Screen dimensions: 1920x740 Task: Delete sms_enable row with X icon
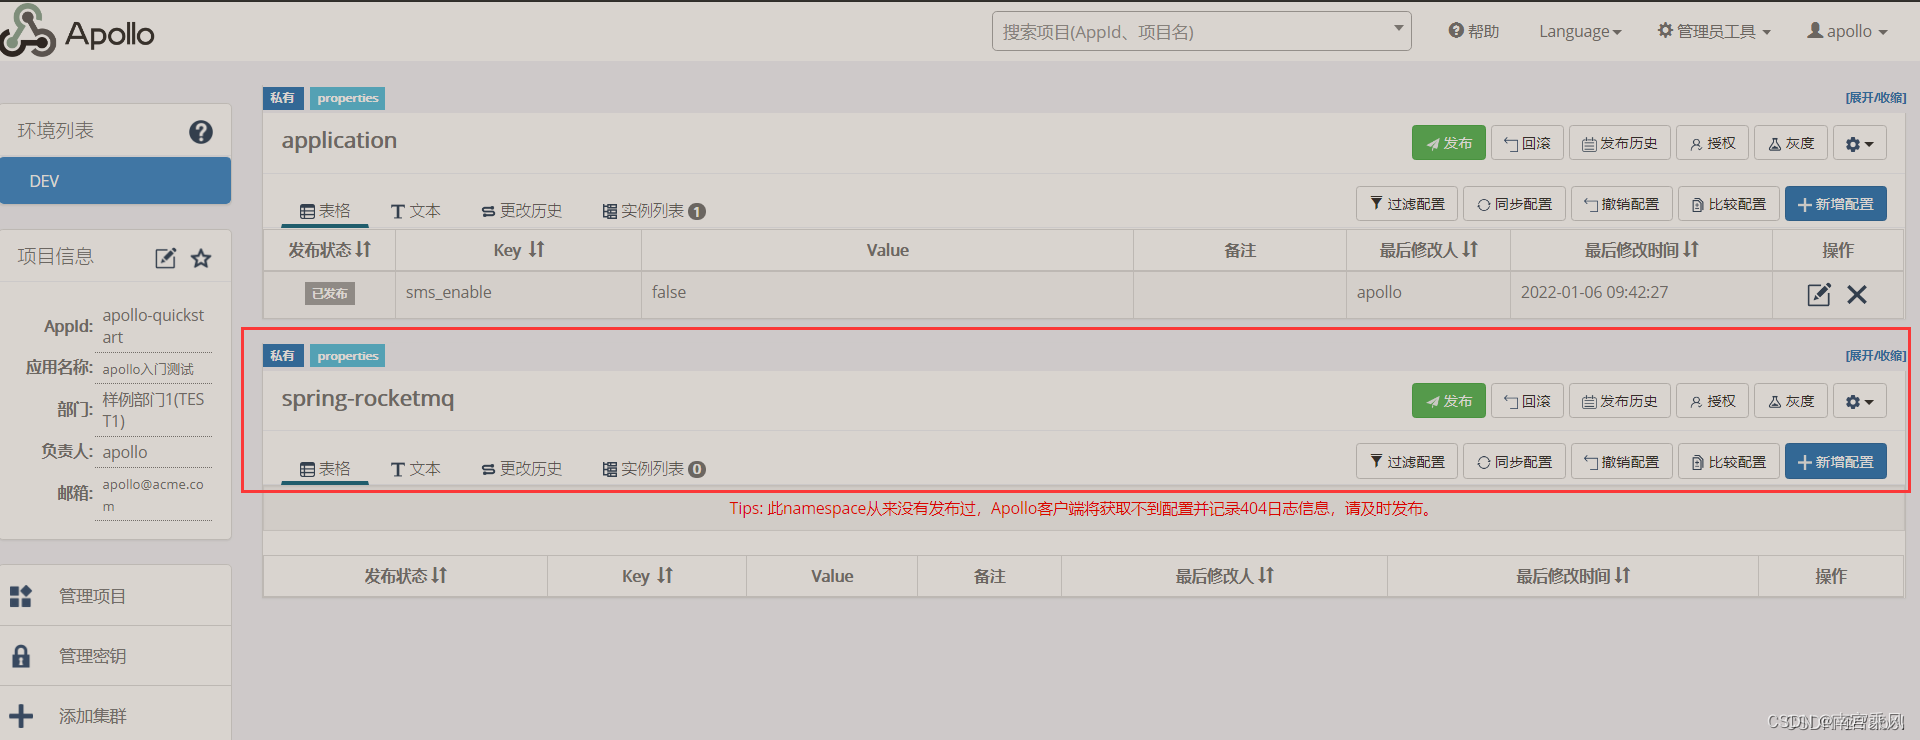[x=1857, y=294]
